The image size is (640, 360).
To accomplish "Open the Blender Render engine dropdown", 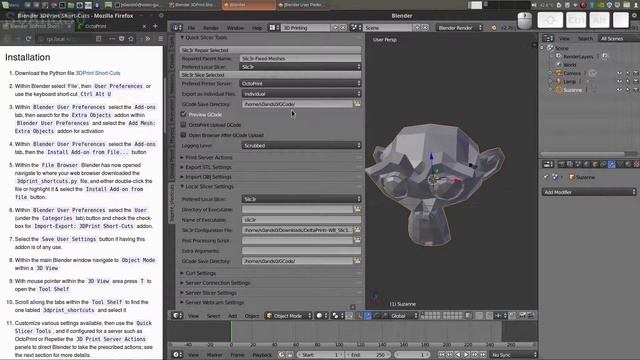I will tap(459, 28).
